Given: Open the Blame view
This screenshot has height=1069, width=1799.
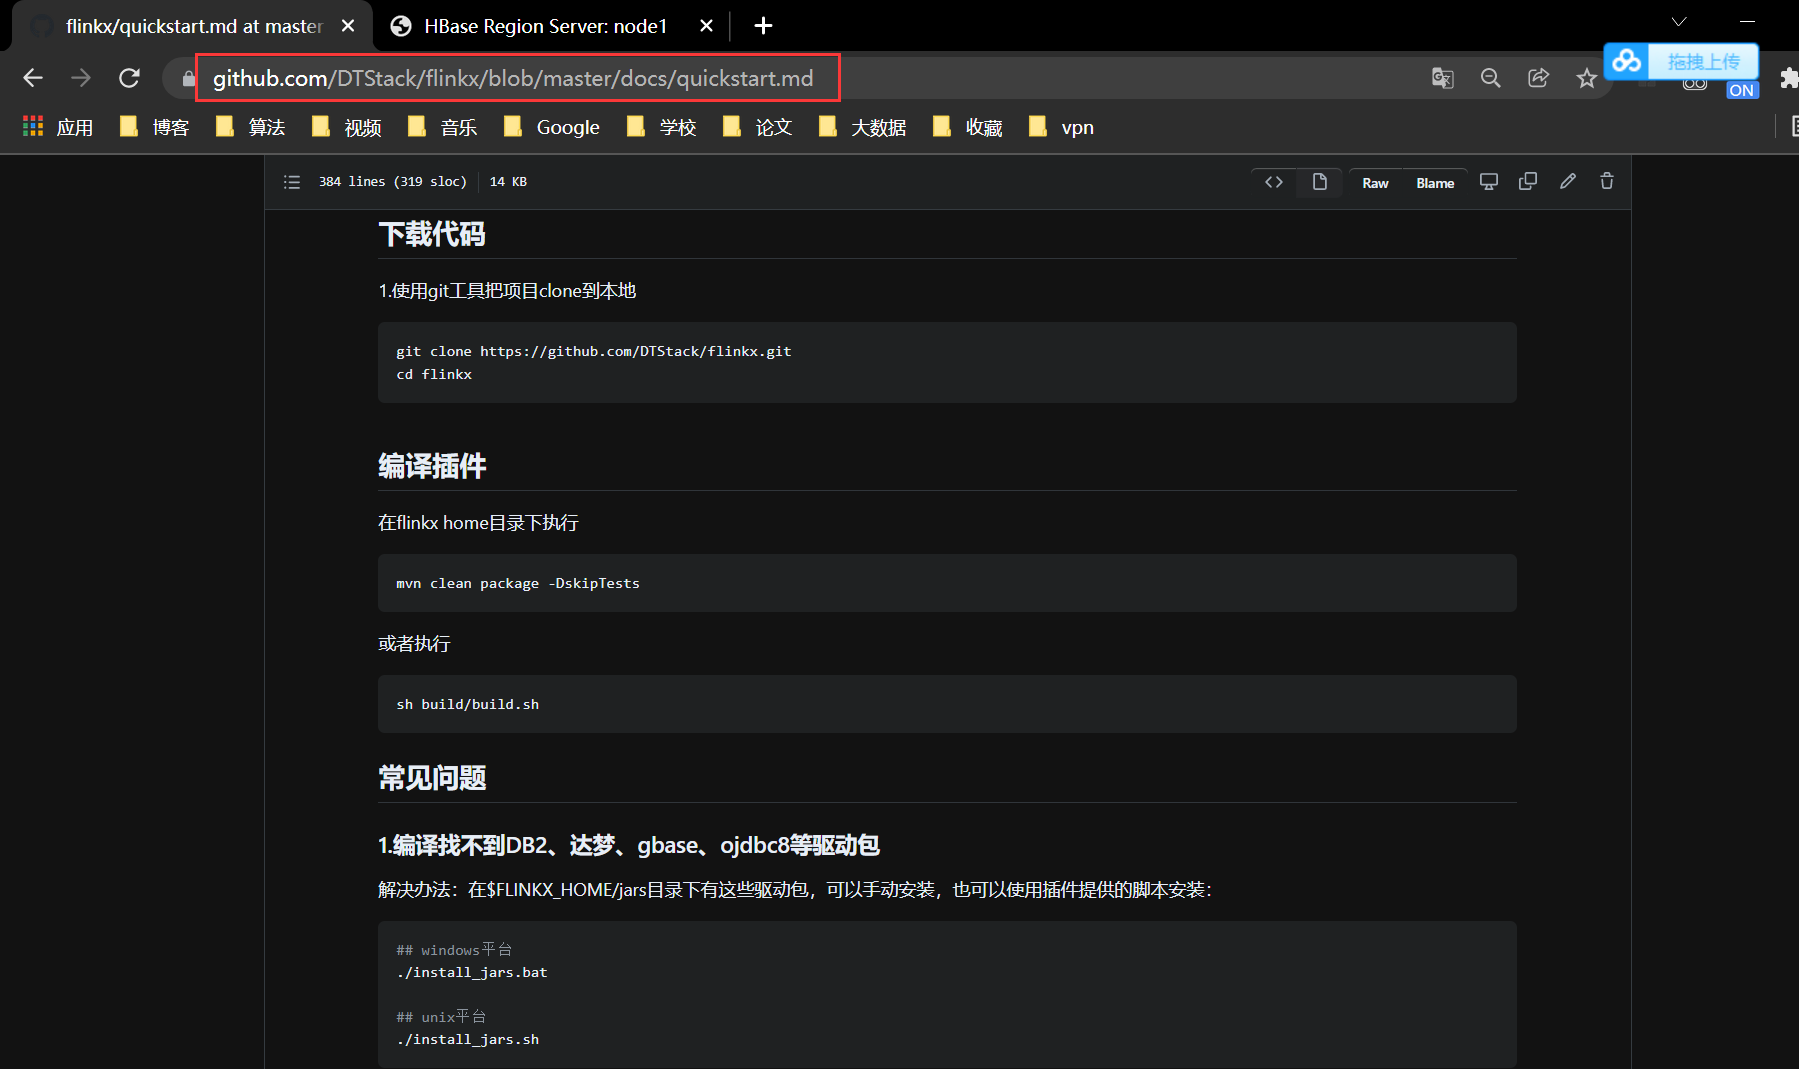Looking at the screenshot, I should click(x=1435, y=183).
